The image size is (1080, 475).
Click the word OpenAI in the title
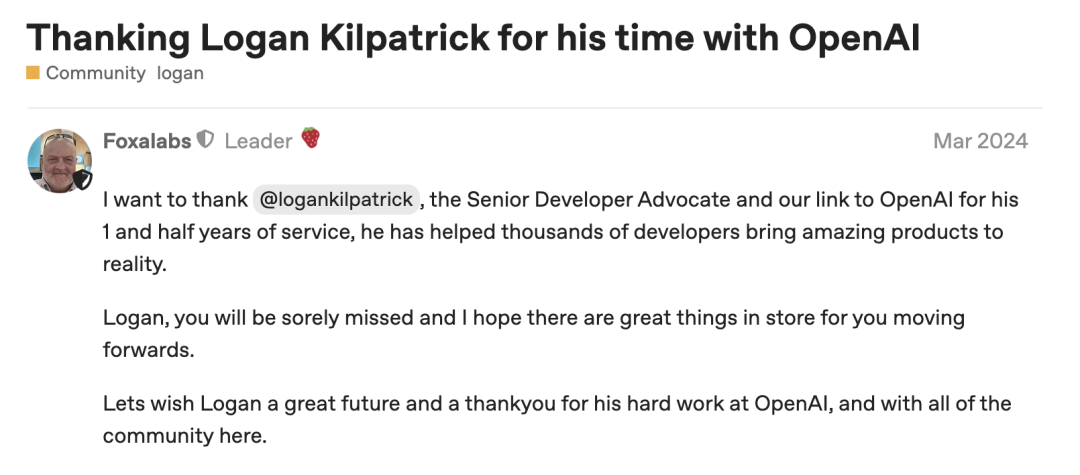click(x=854, y=37)
